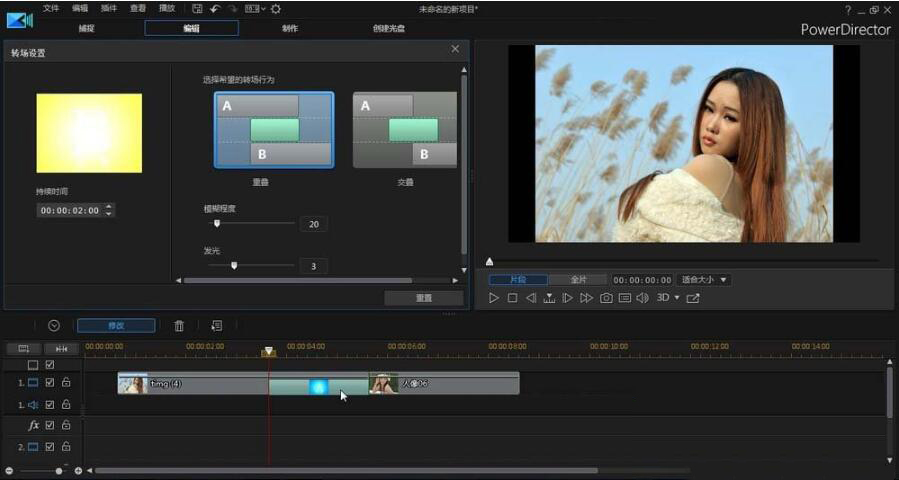This screenshot has width=899, height=480.
Task: Open the 适合大小 zoom dropdown
Action: click(x=704, y=280)
